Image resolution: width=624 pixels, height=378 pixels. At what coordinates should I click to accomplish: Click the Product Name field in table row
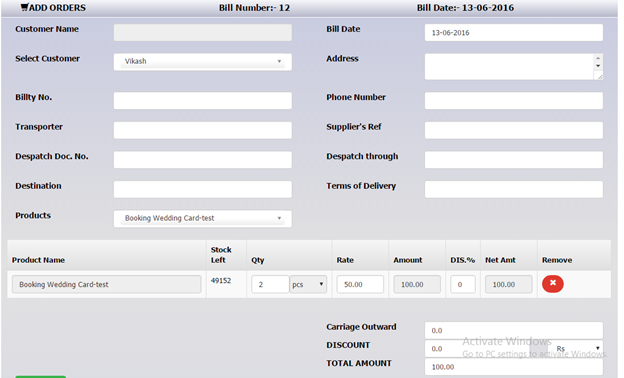(106, 284)
